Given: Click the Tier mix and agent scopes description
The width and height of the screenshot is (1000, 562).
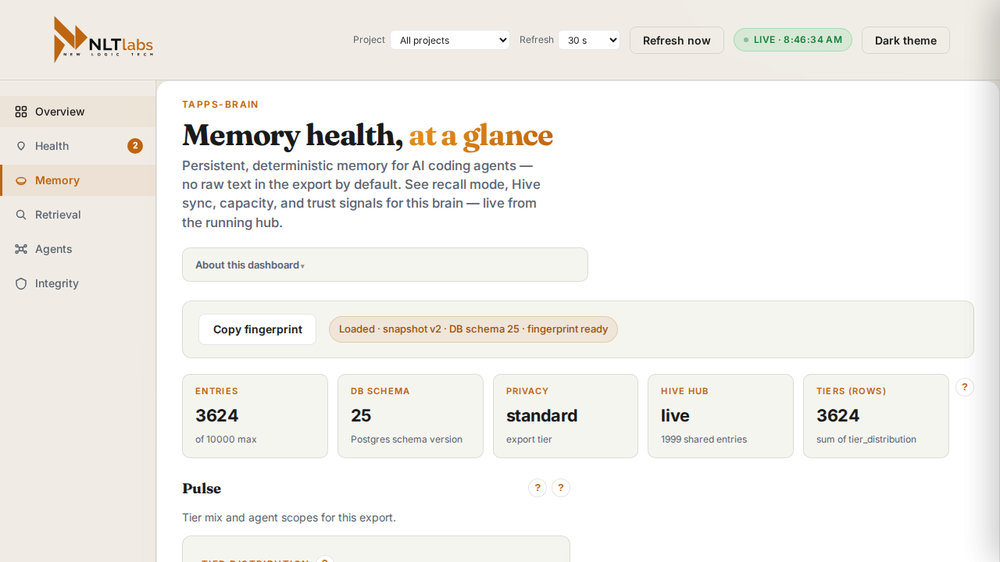Looking at the screenshot, I should click(x=289, y=517).
